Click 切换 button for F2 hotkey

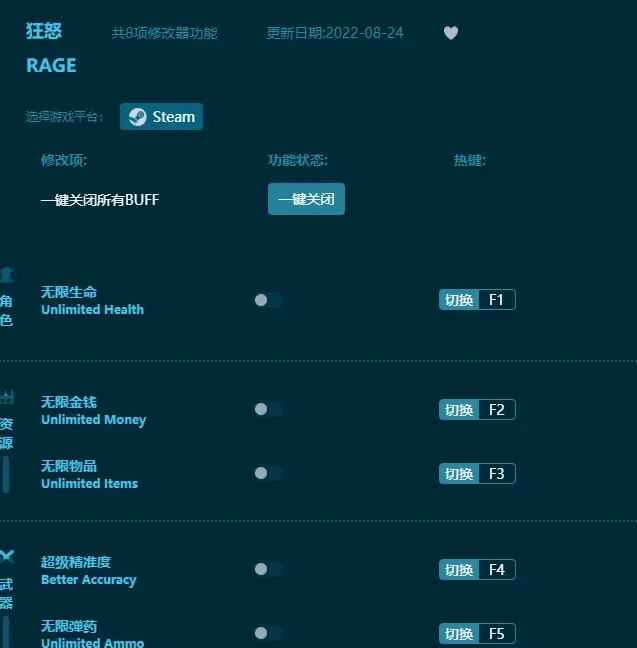pyautogui.click(x=459, y=410)
